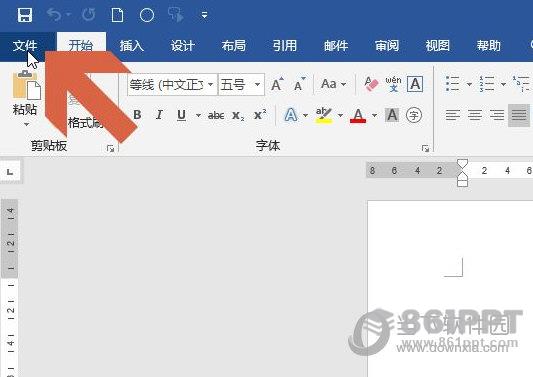Click the 粘贴 paste button

(x=25, y=98)
